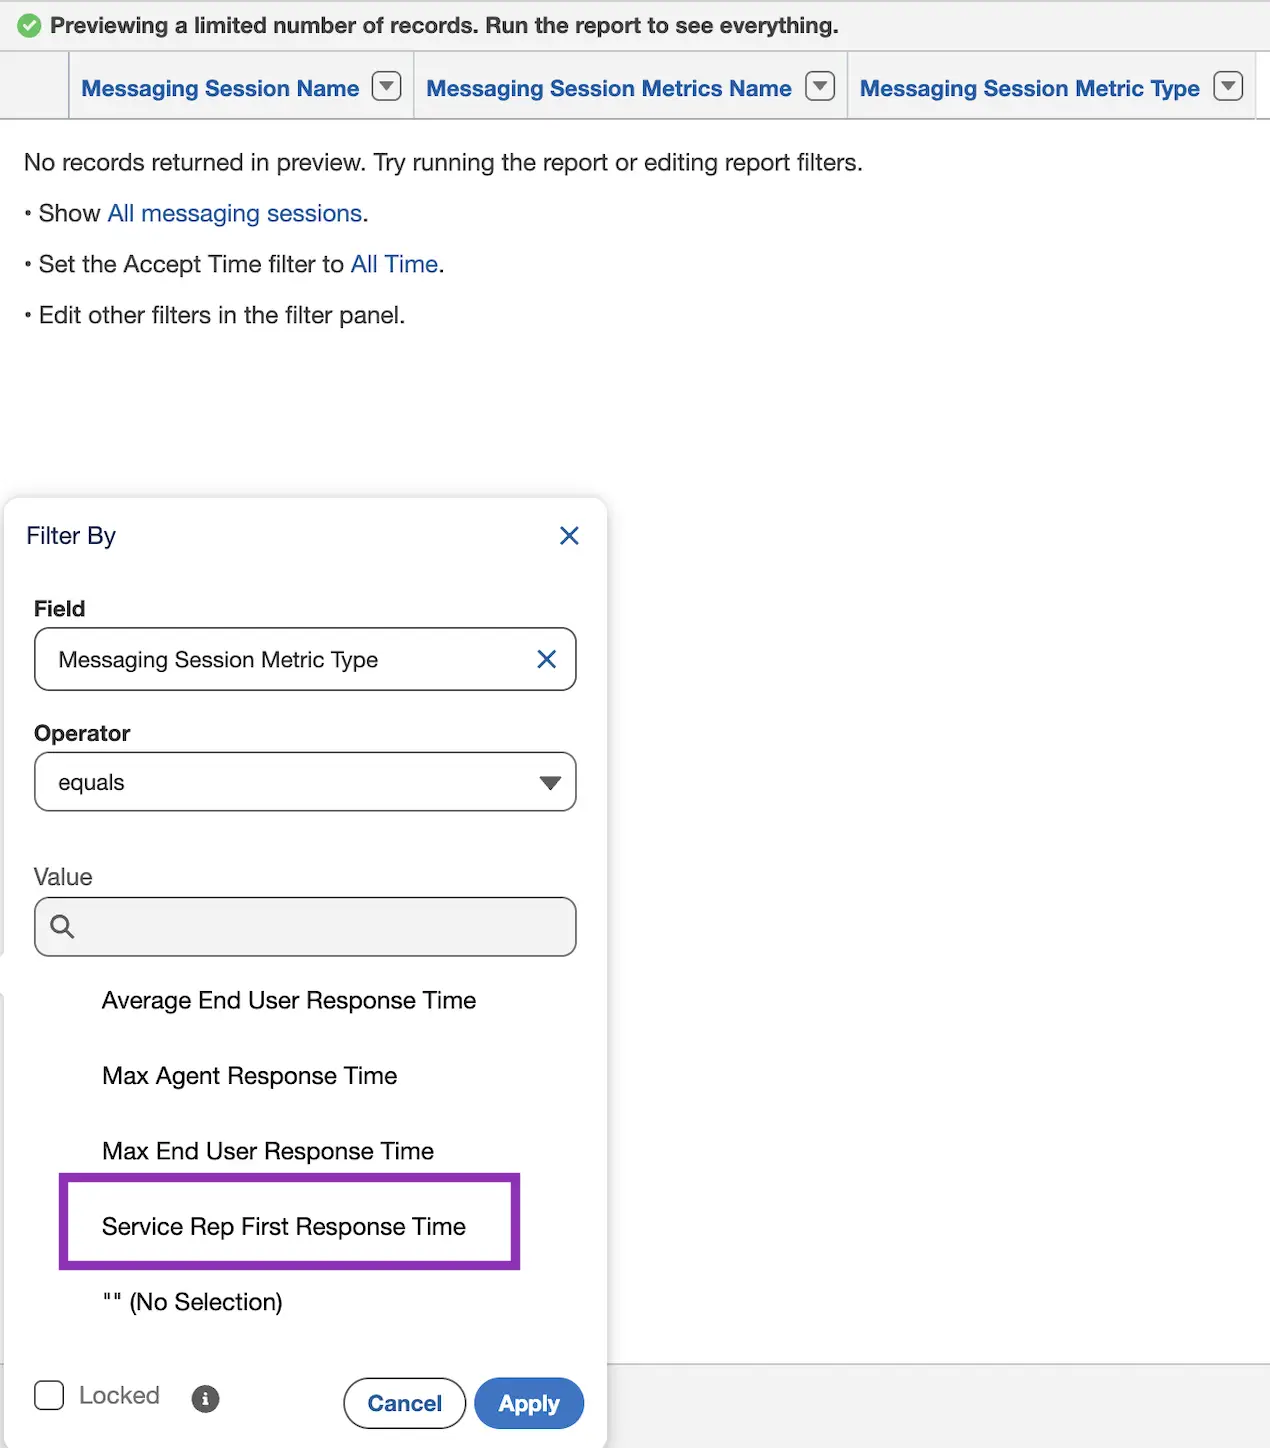Click the All Time link
1270x1448 pixels.
(x=394, y=264)
